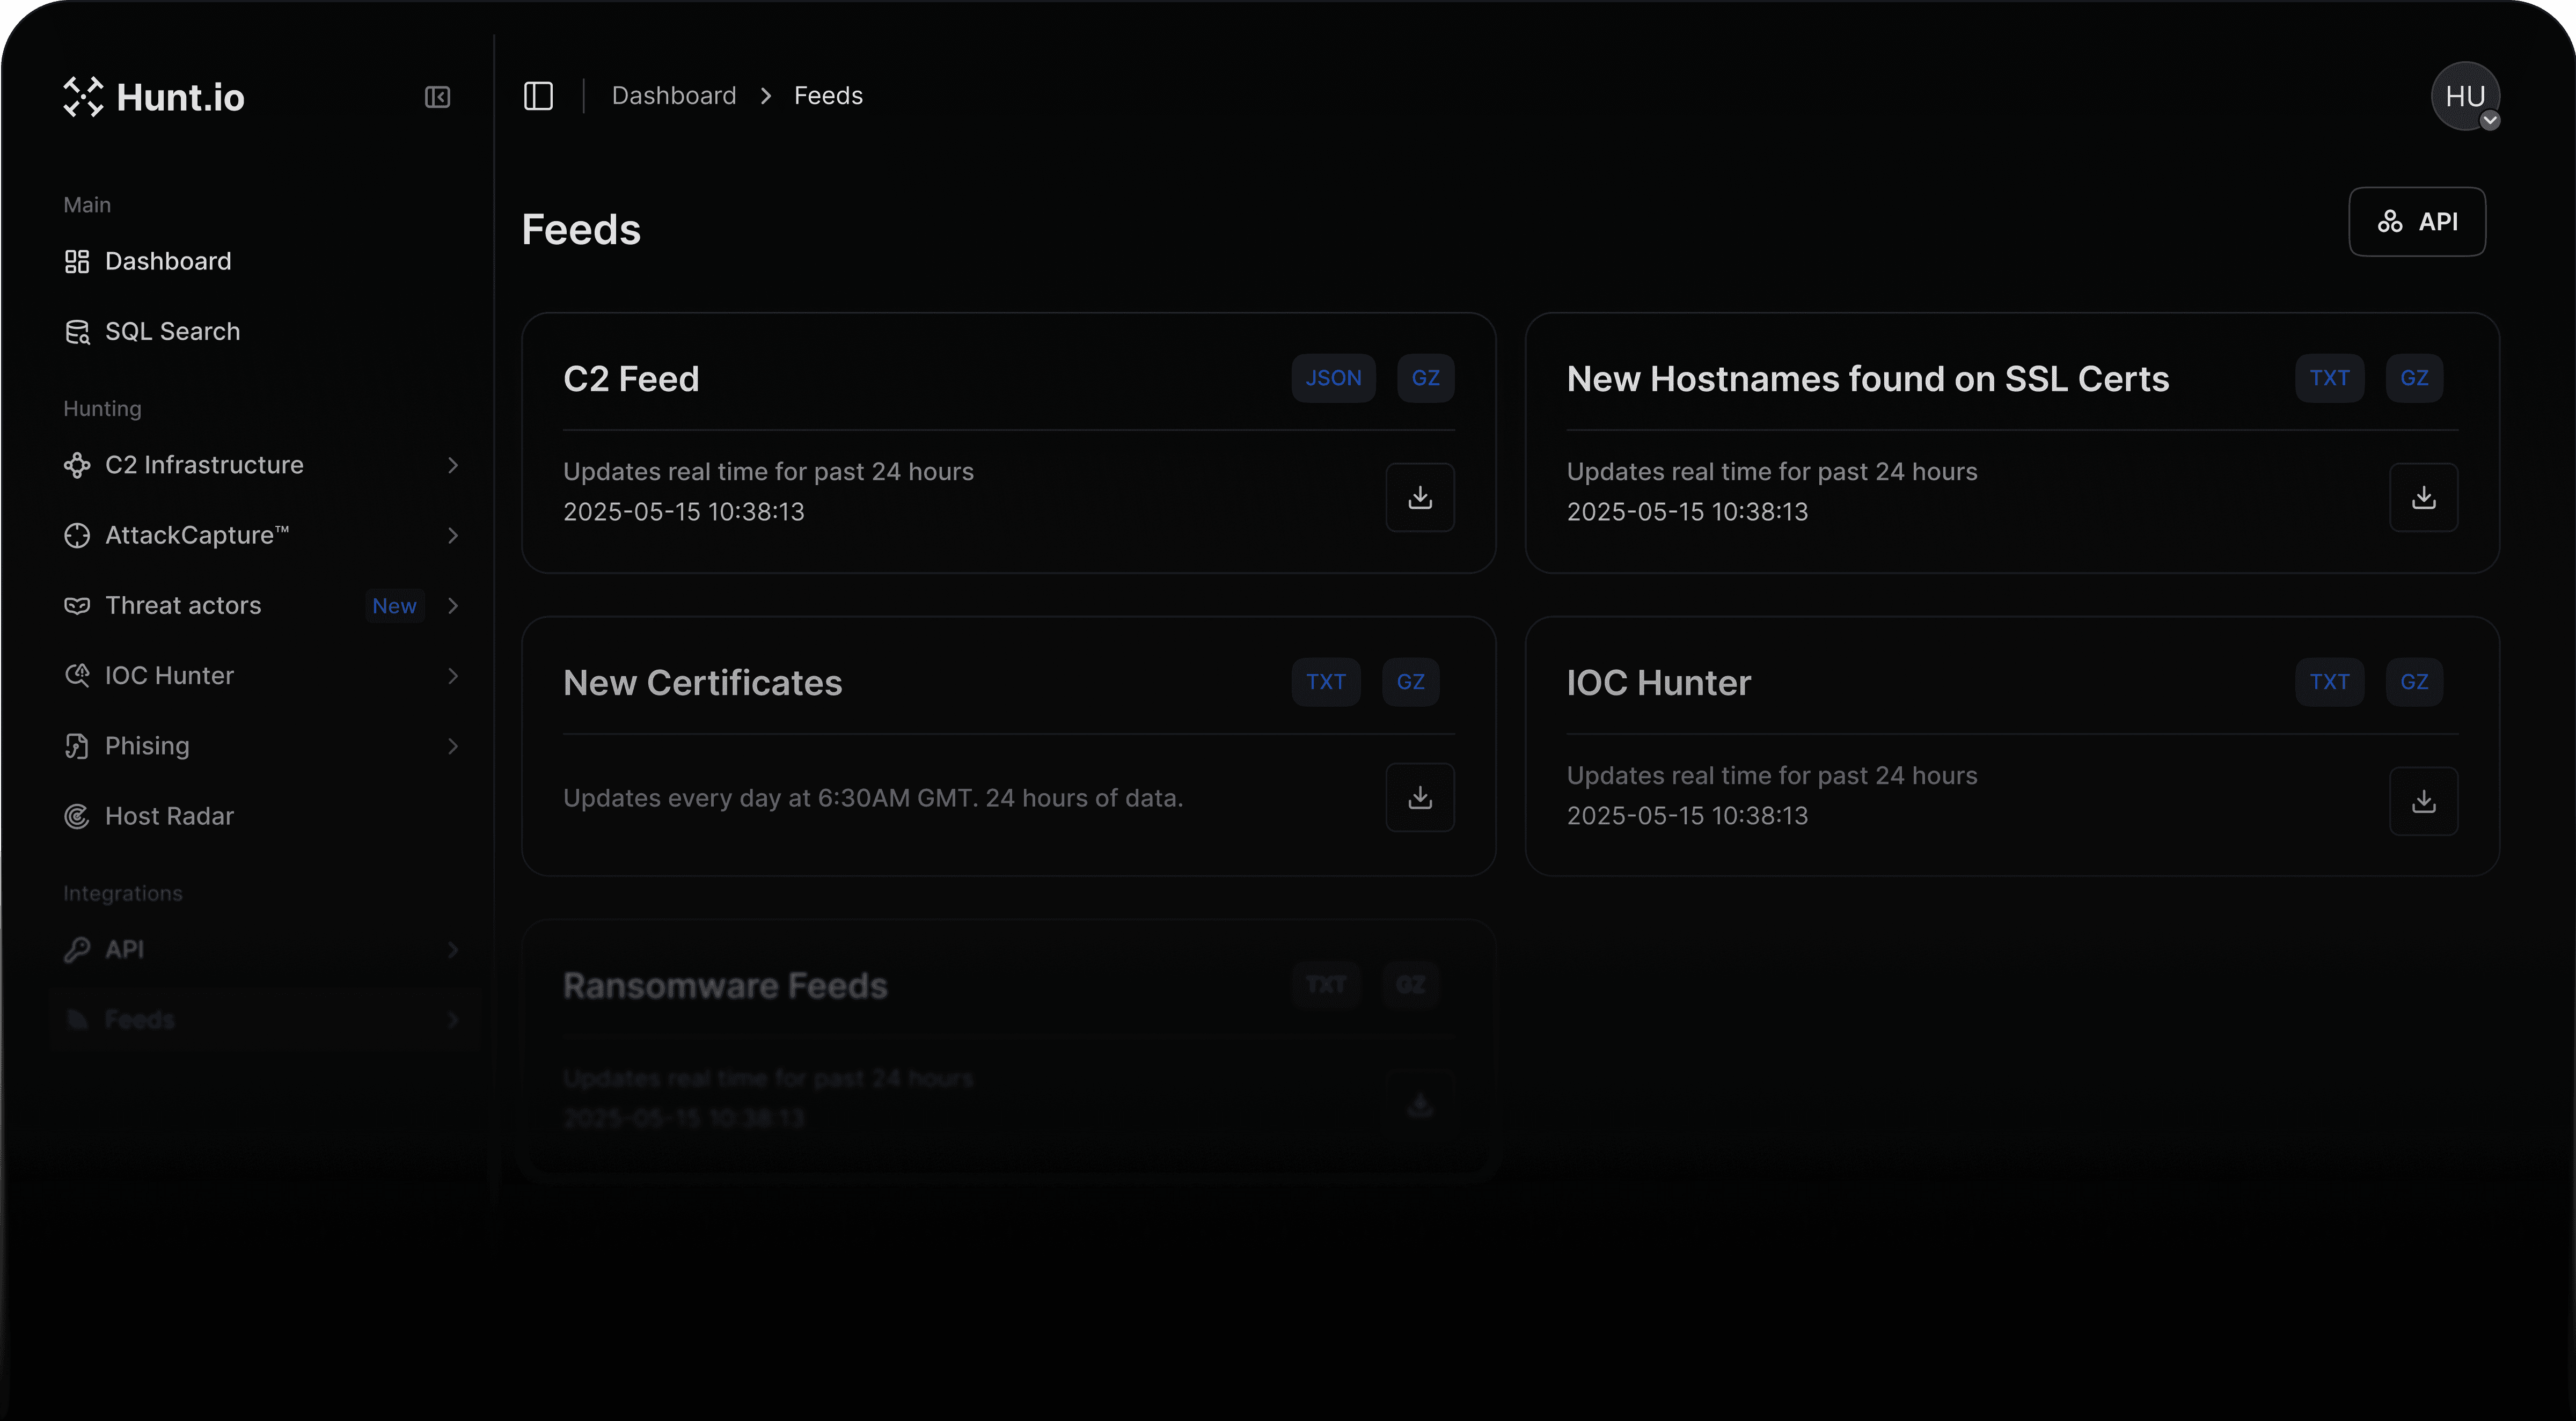Screen dimensions: 2576x1421
Task: Download the New Certificates feed
Action: (x=1419, y=797)
